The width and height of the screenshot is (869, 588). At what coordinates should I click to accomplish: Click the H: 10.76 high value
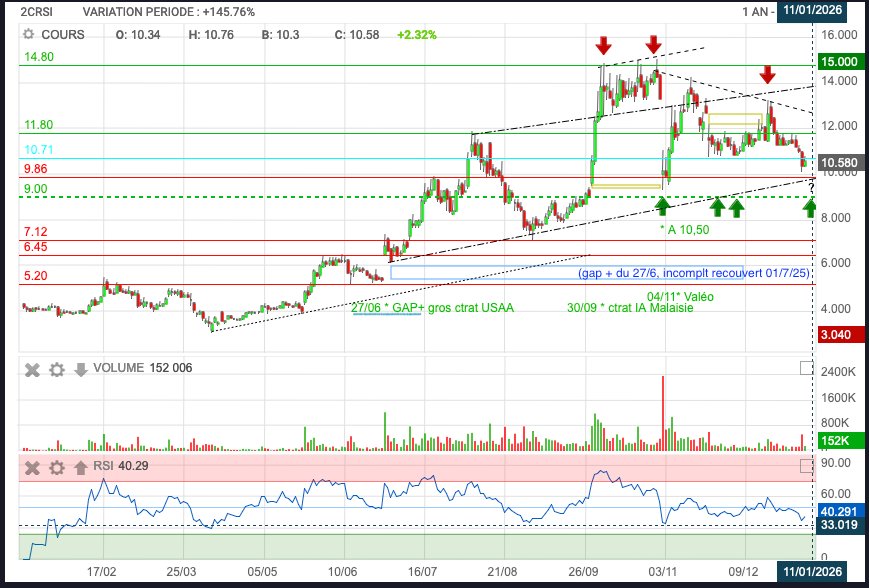click(211, 35)
